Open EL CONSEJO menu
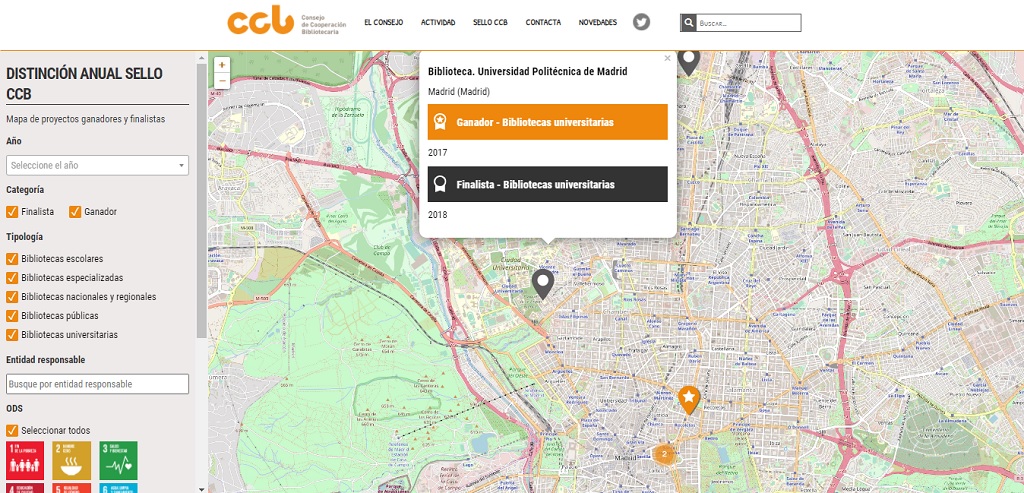 pyautogui.click(x=383, y=22)
